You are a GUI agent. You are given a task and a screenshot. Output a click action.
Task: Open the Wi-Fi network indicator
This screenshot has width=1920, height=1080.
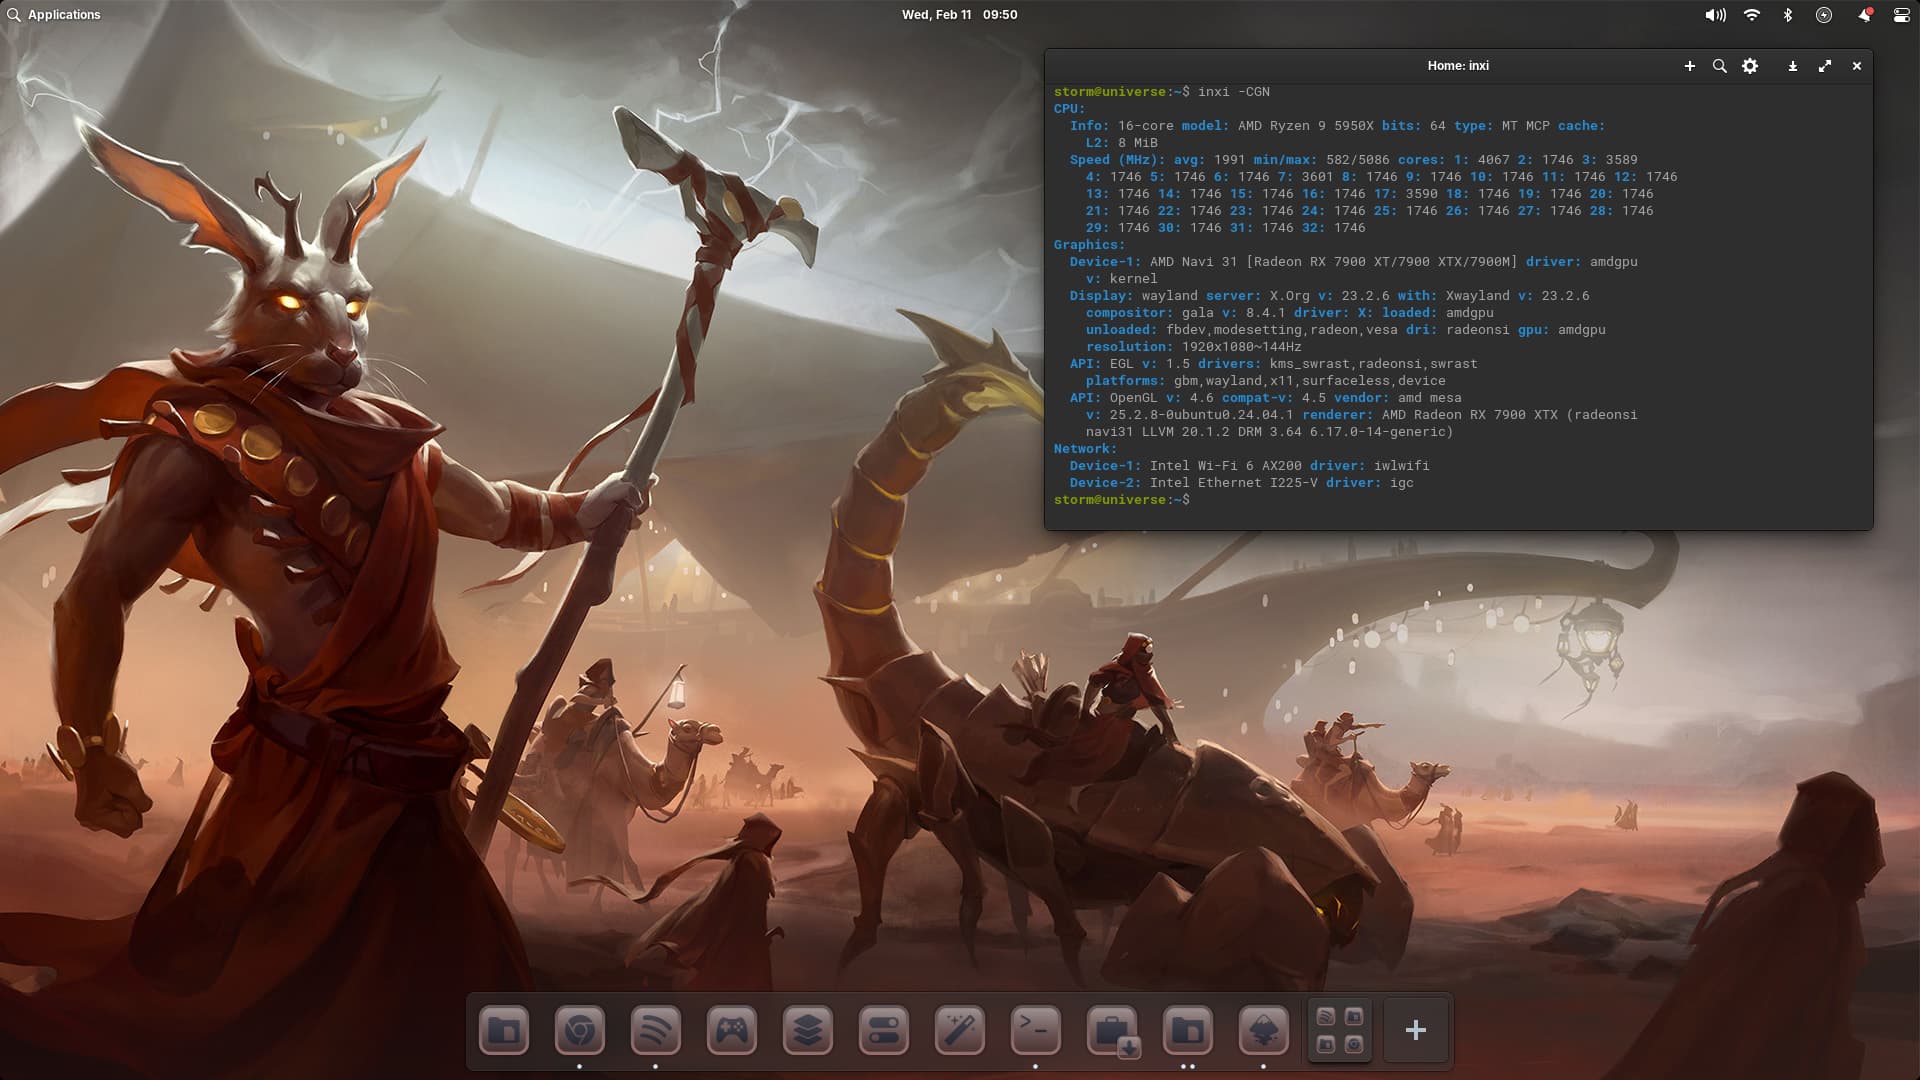click(x=1752, y=15)
